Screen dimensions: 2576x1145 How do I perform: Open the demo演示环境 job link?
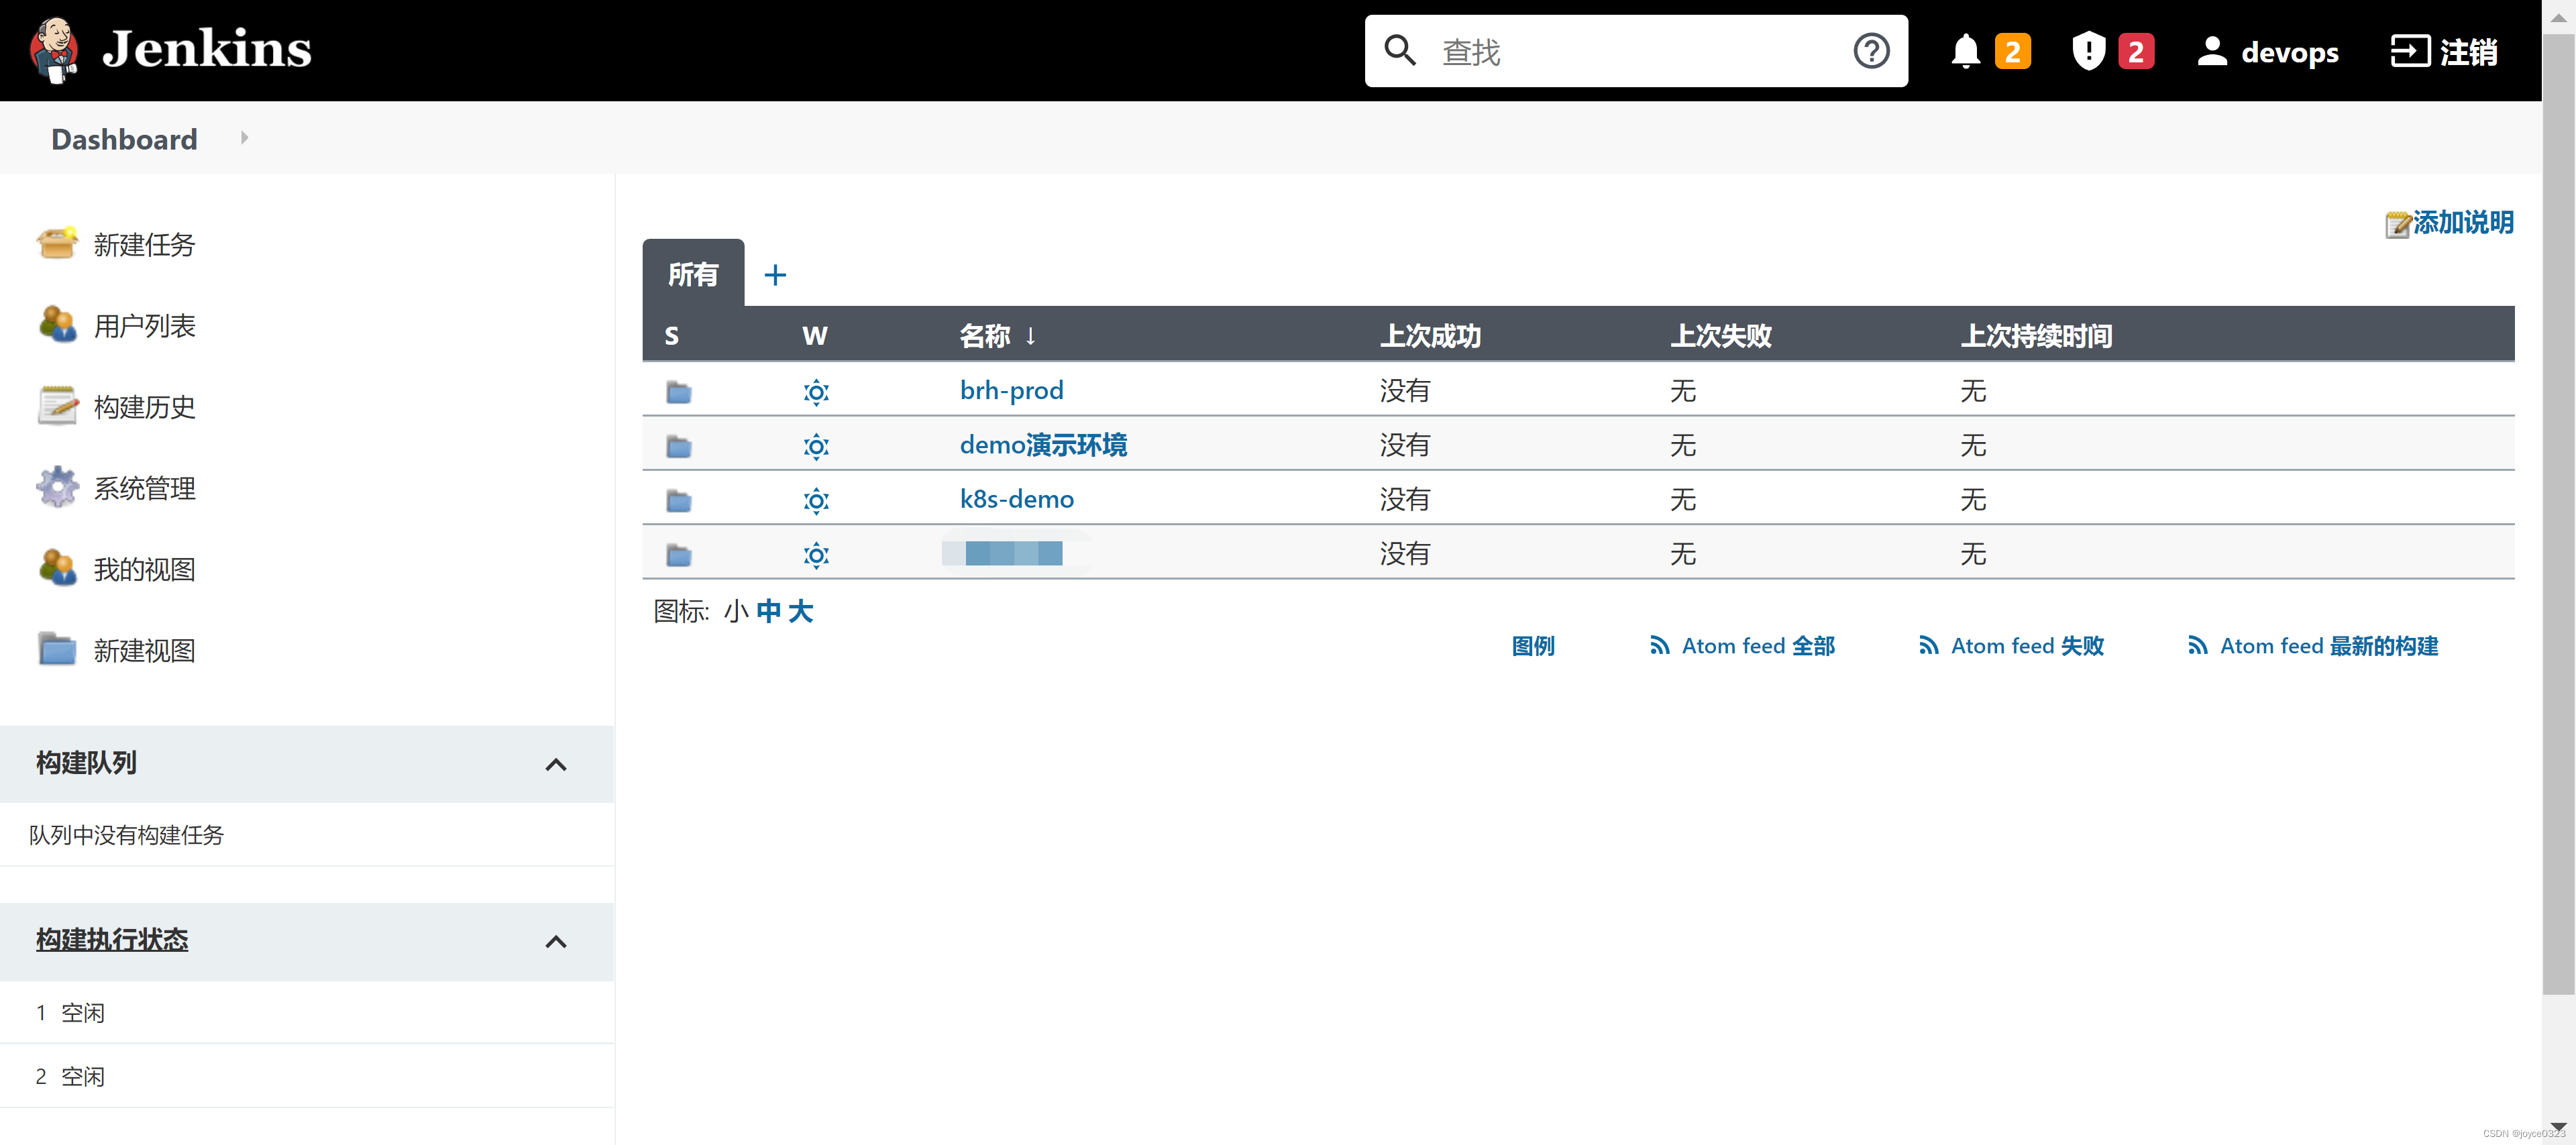pyautogui.click(x=1042, y=445)
